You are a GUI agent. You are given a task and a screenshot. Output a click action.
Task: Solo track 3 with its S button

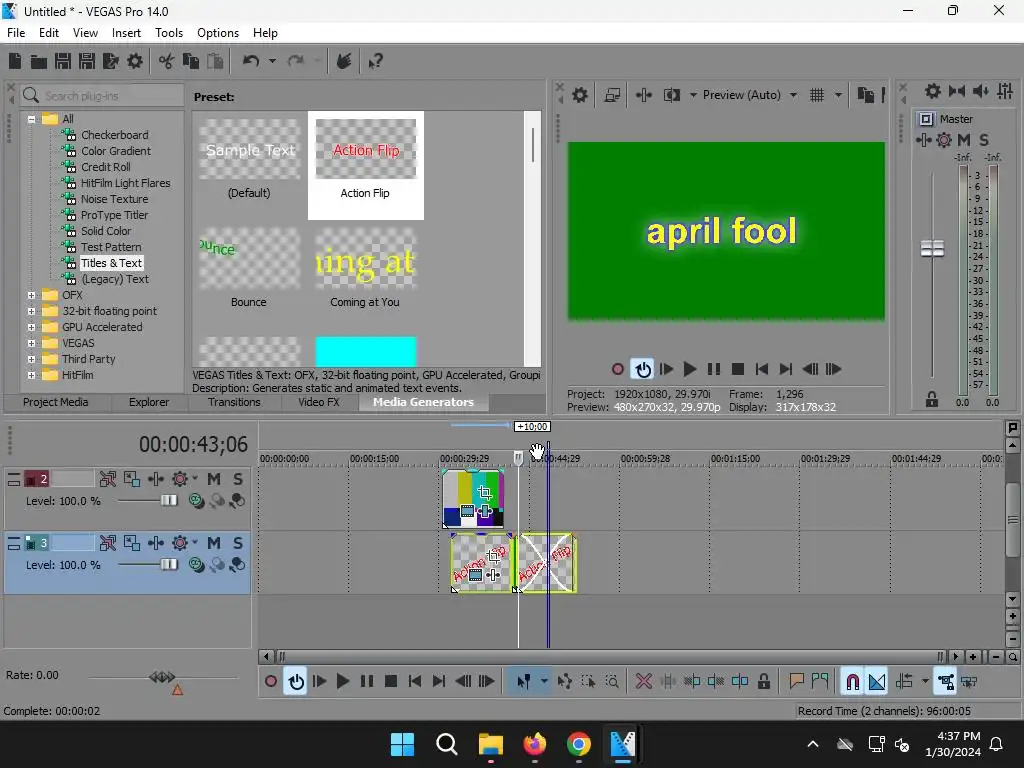click(238, 543)
